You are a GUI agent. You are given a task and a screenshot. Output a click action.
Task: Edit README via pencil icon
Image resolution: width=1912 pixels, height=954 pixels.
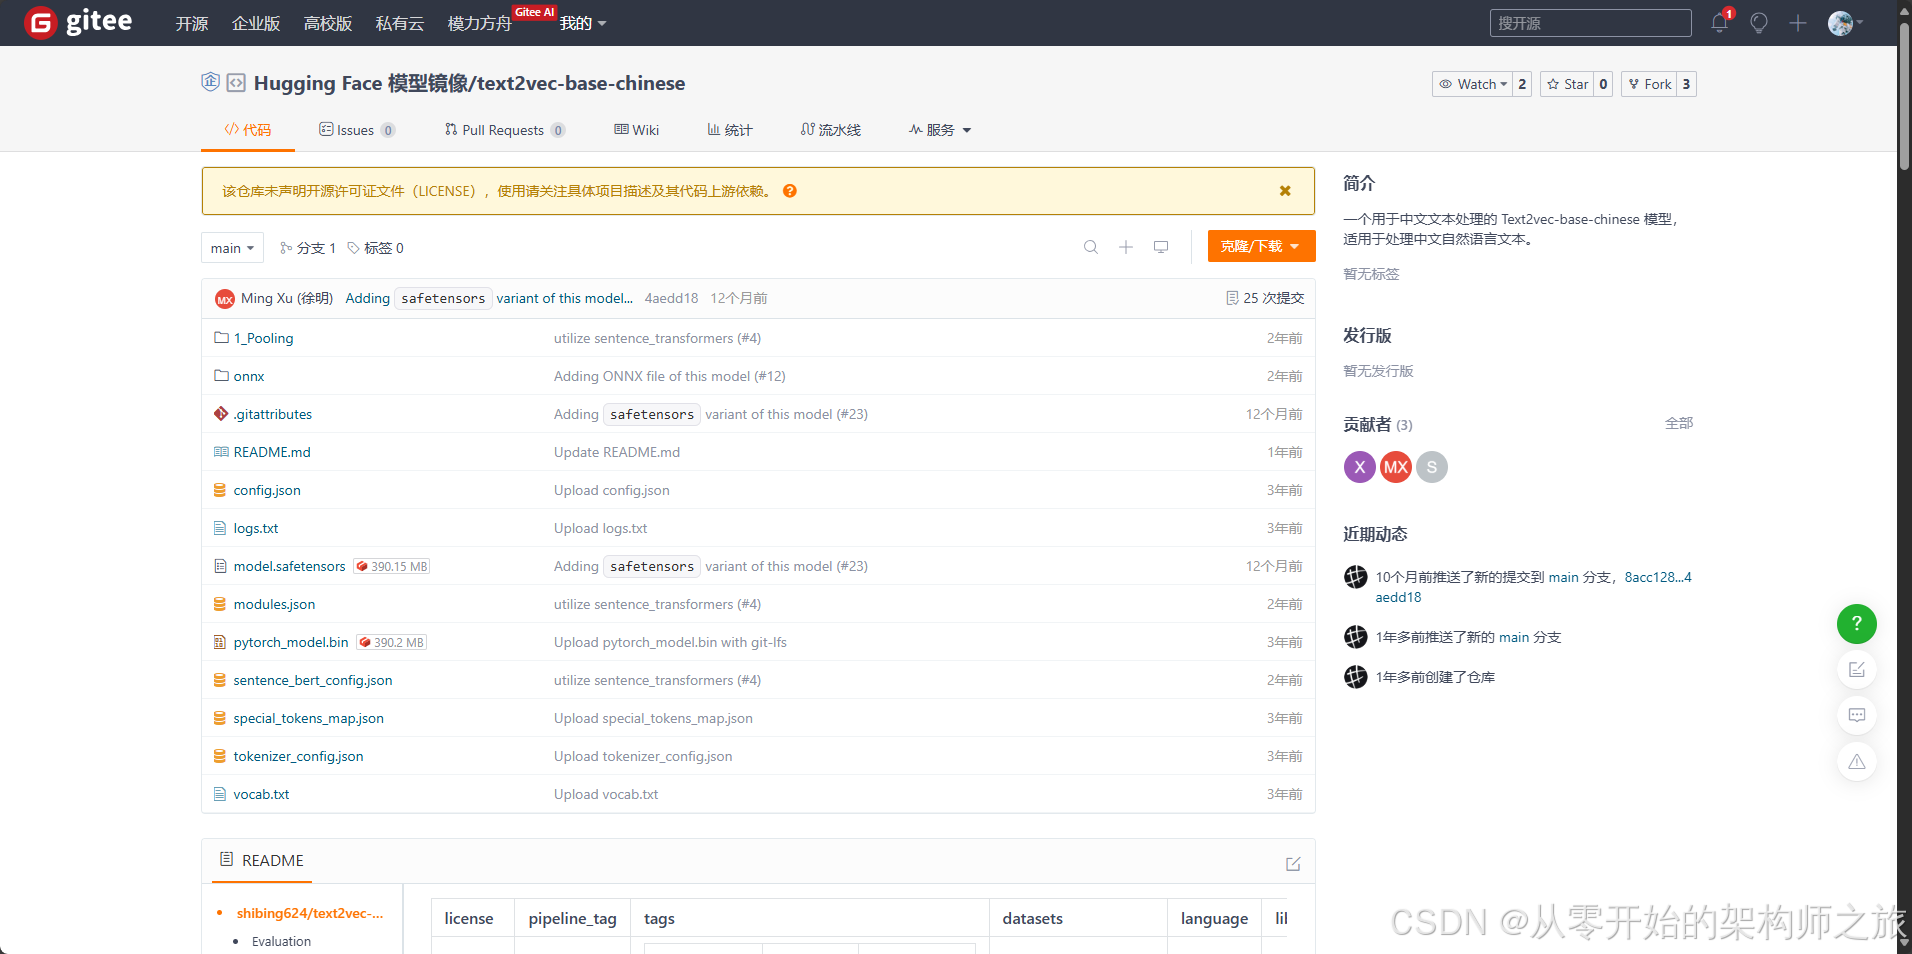click(x=1292, y=863)
